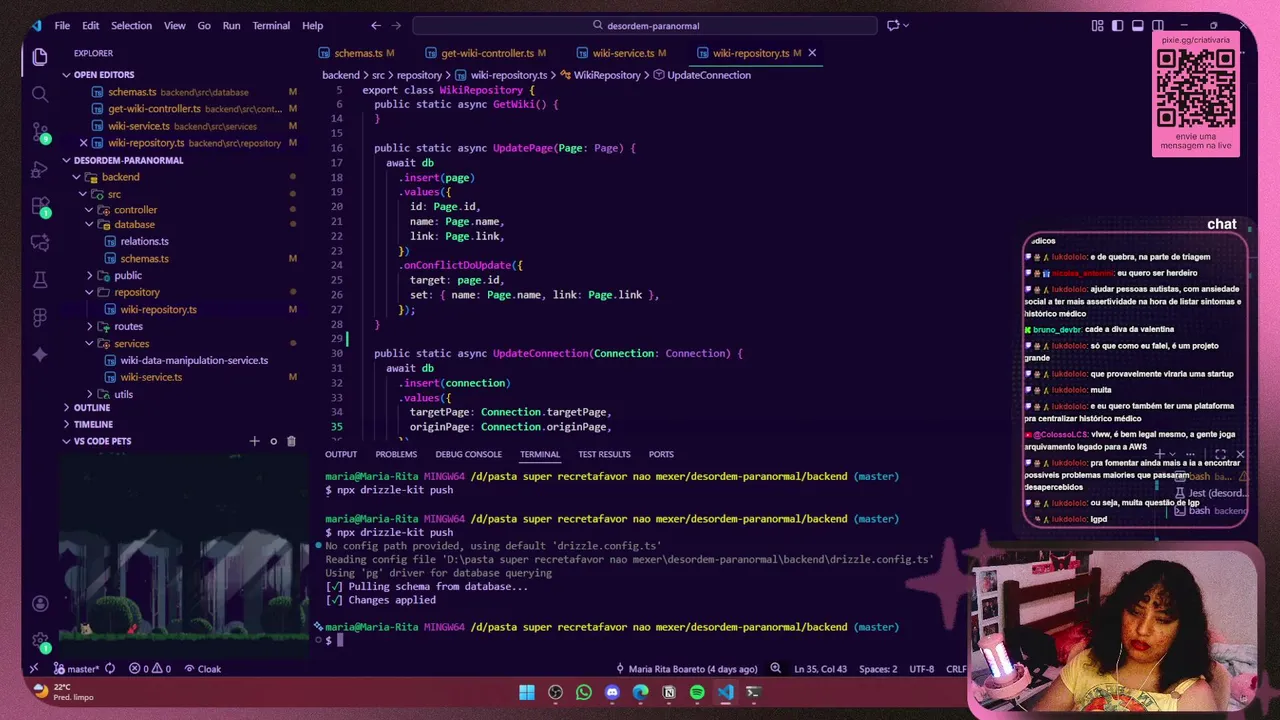The height and width of the screenshot is (720, 1280).
Task: Add a new pet in VS Code Pets
Action: (x=254, y=441)
